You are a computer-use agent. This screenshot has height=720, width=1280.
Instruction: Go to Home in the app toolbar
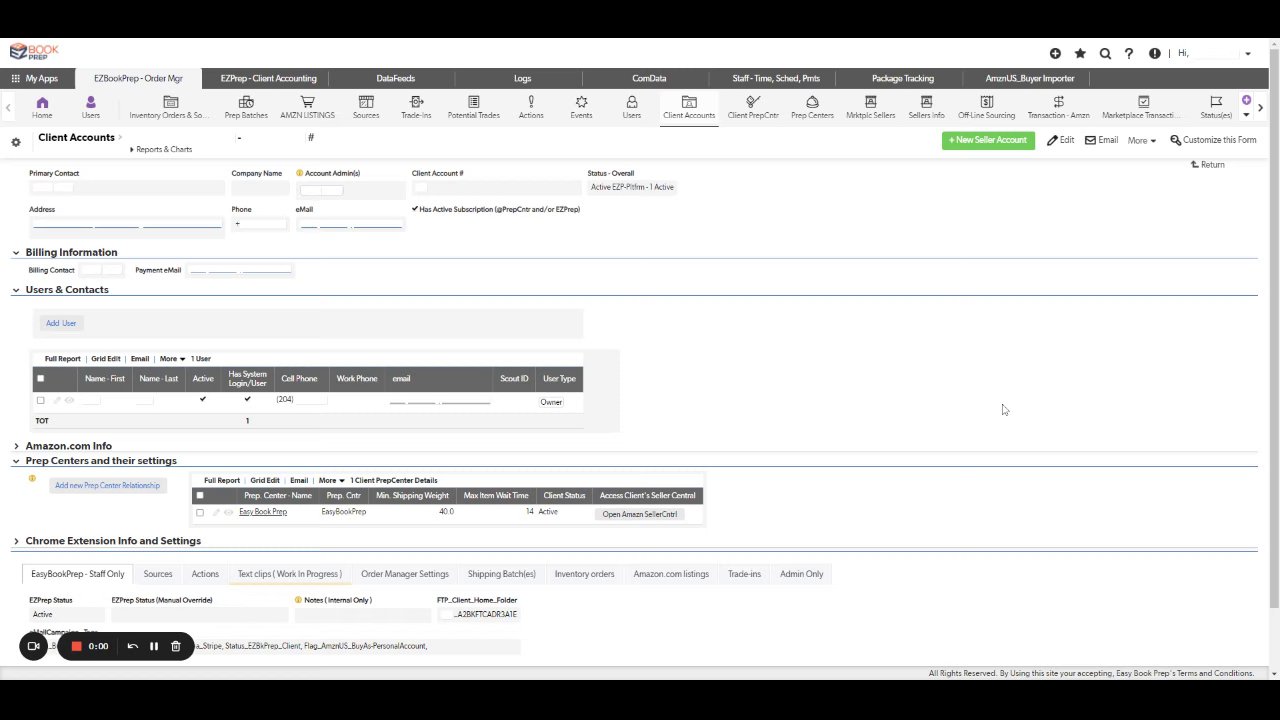coord(42,107)
